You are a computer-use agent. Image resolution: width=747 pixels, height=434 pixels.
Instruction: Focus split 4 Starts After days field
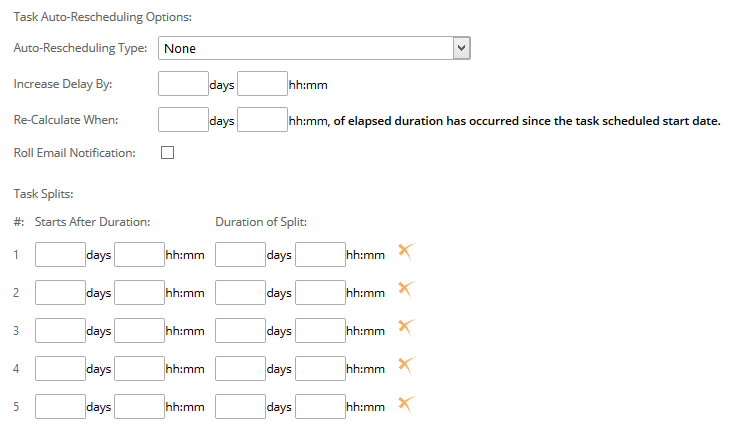click(61, 369)
